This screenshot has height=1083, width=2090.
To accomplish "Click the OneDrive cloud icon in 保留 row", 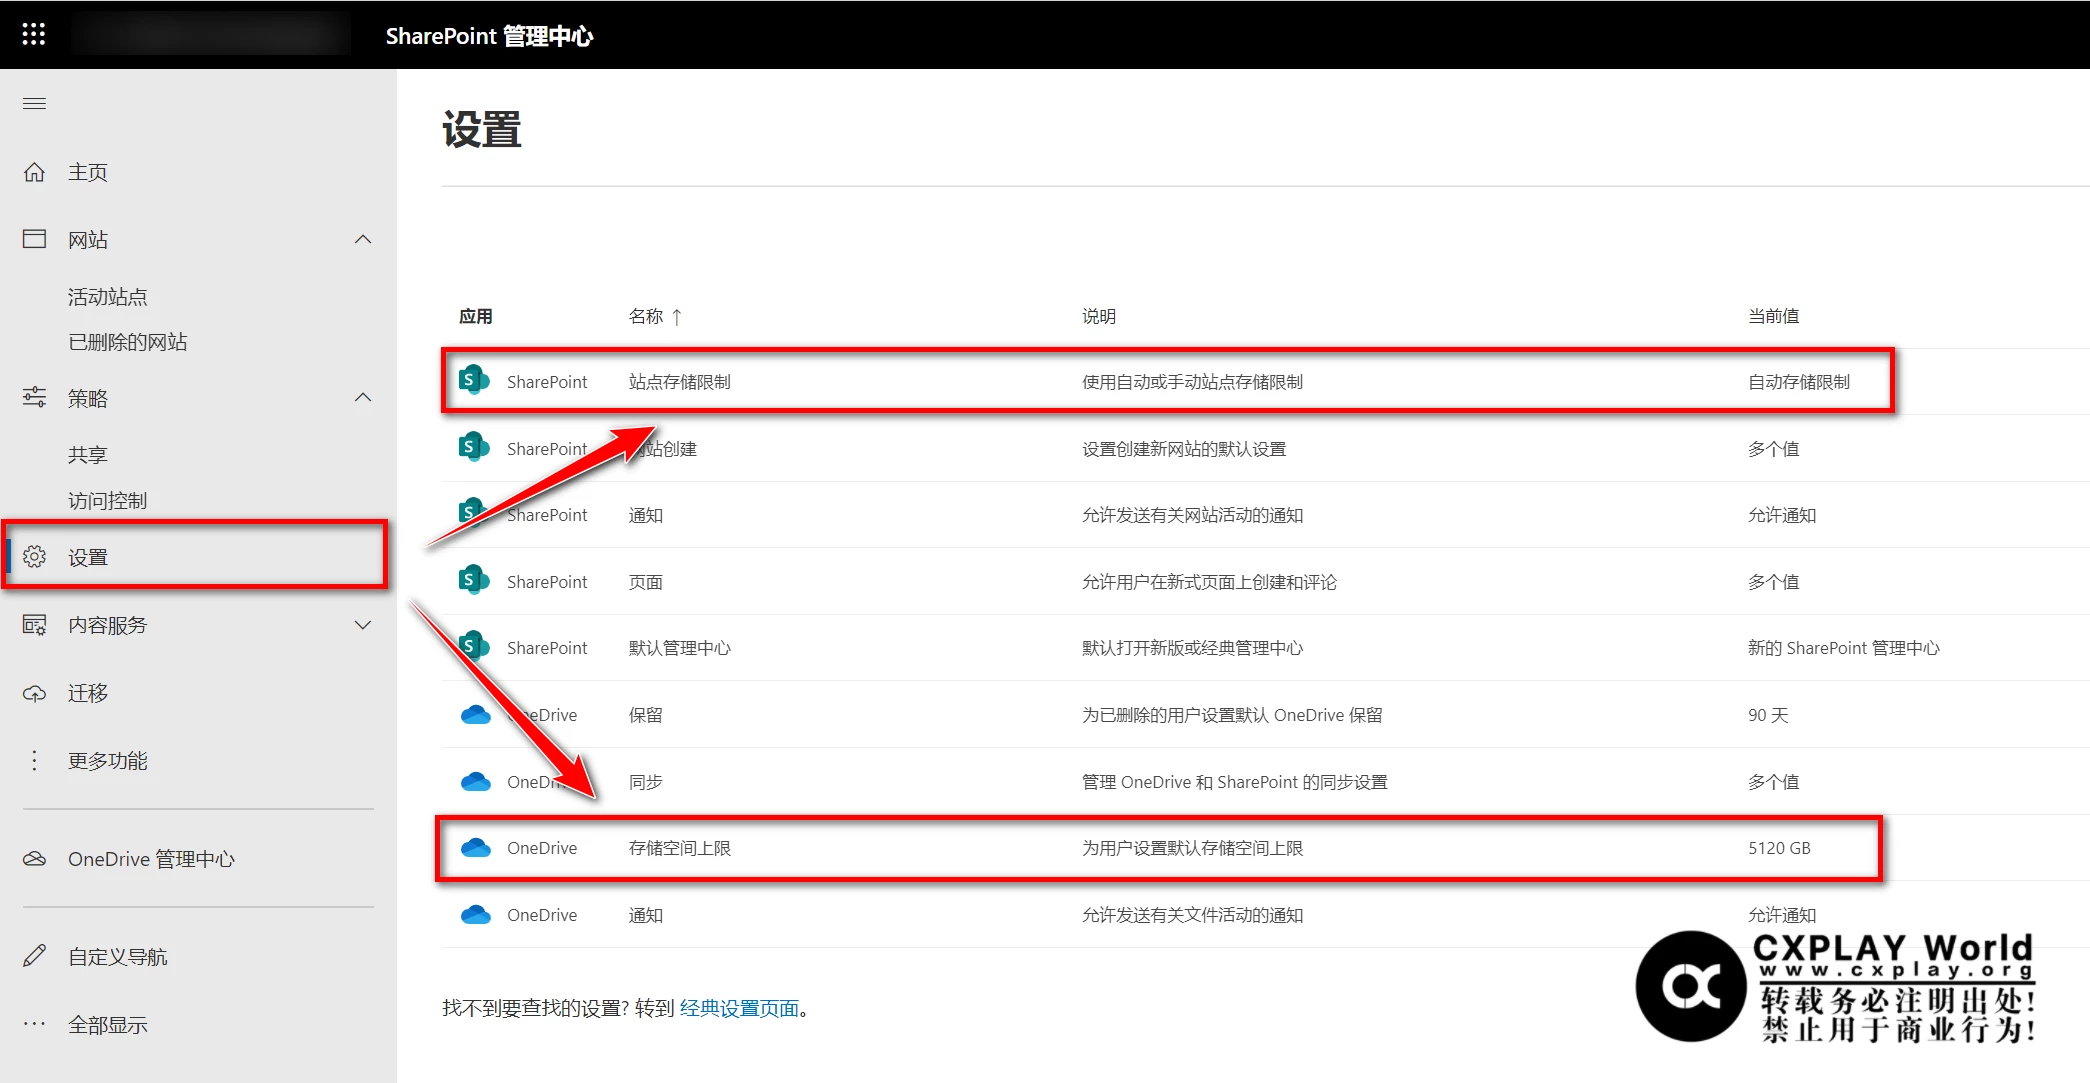I will coord(475,714).
